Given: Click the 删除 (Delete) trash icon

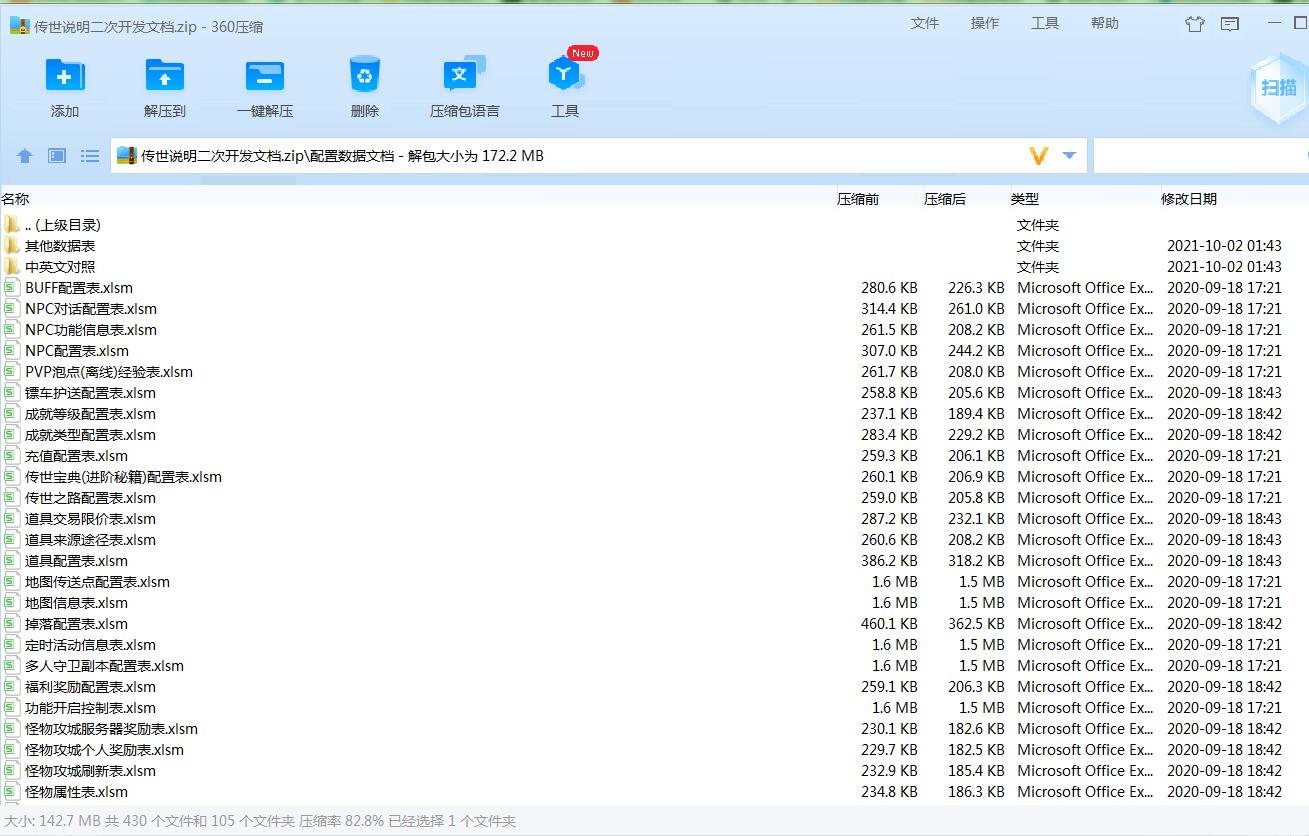Looking at the screenshot, I should [x=365, y=77].
